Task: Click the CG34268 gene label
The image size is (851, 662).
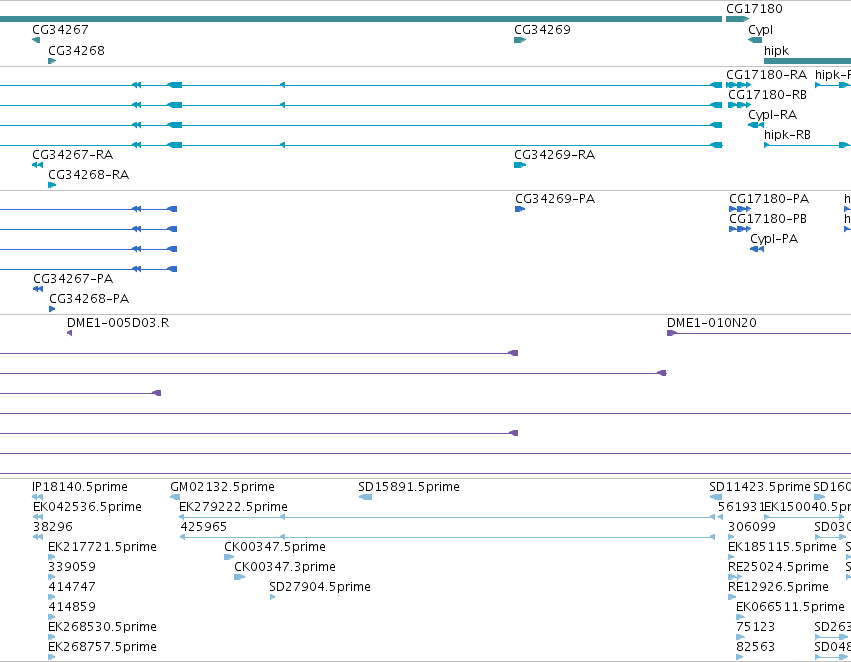Action: (x=76, y=50)
